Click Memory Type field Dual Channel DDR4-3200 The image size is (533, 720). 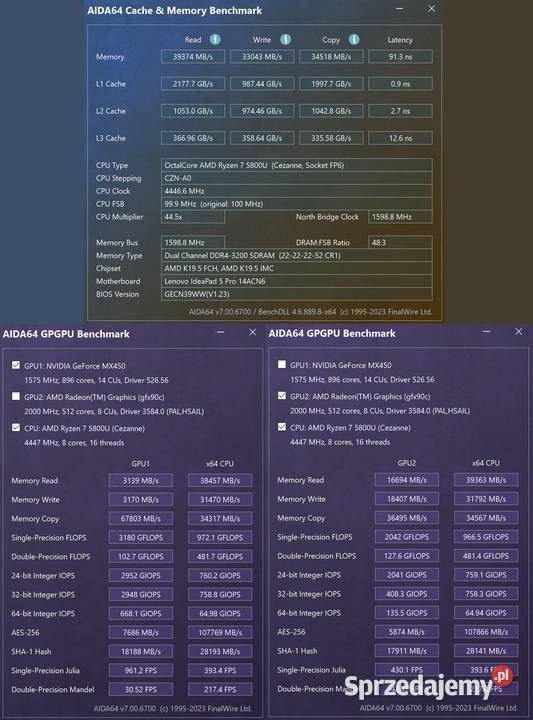297,255
